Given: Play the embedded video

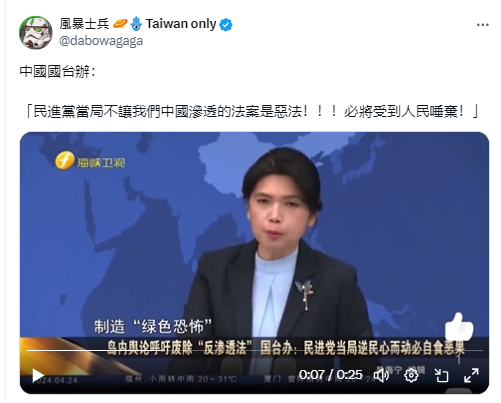Looking at the screenshot, I should click(x=38, y=376).
